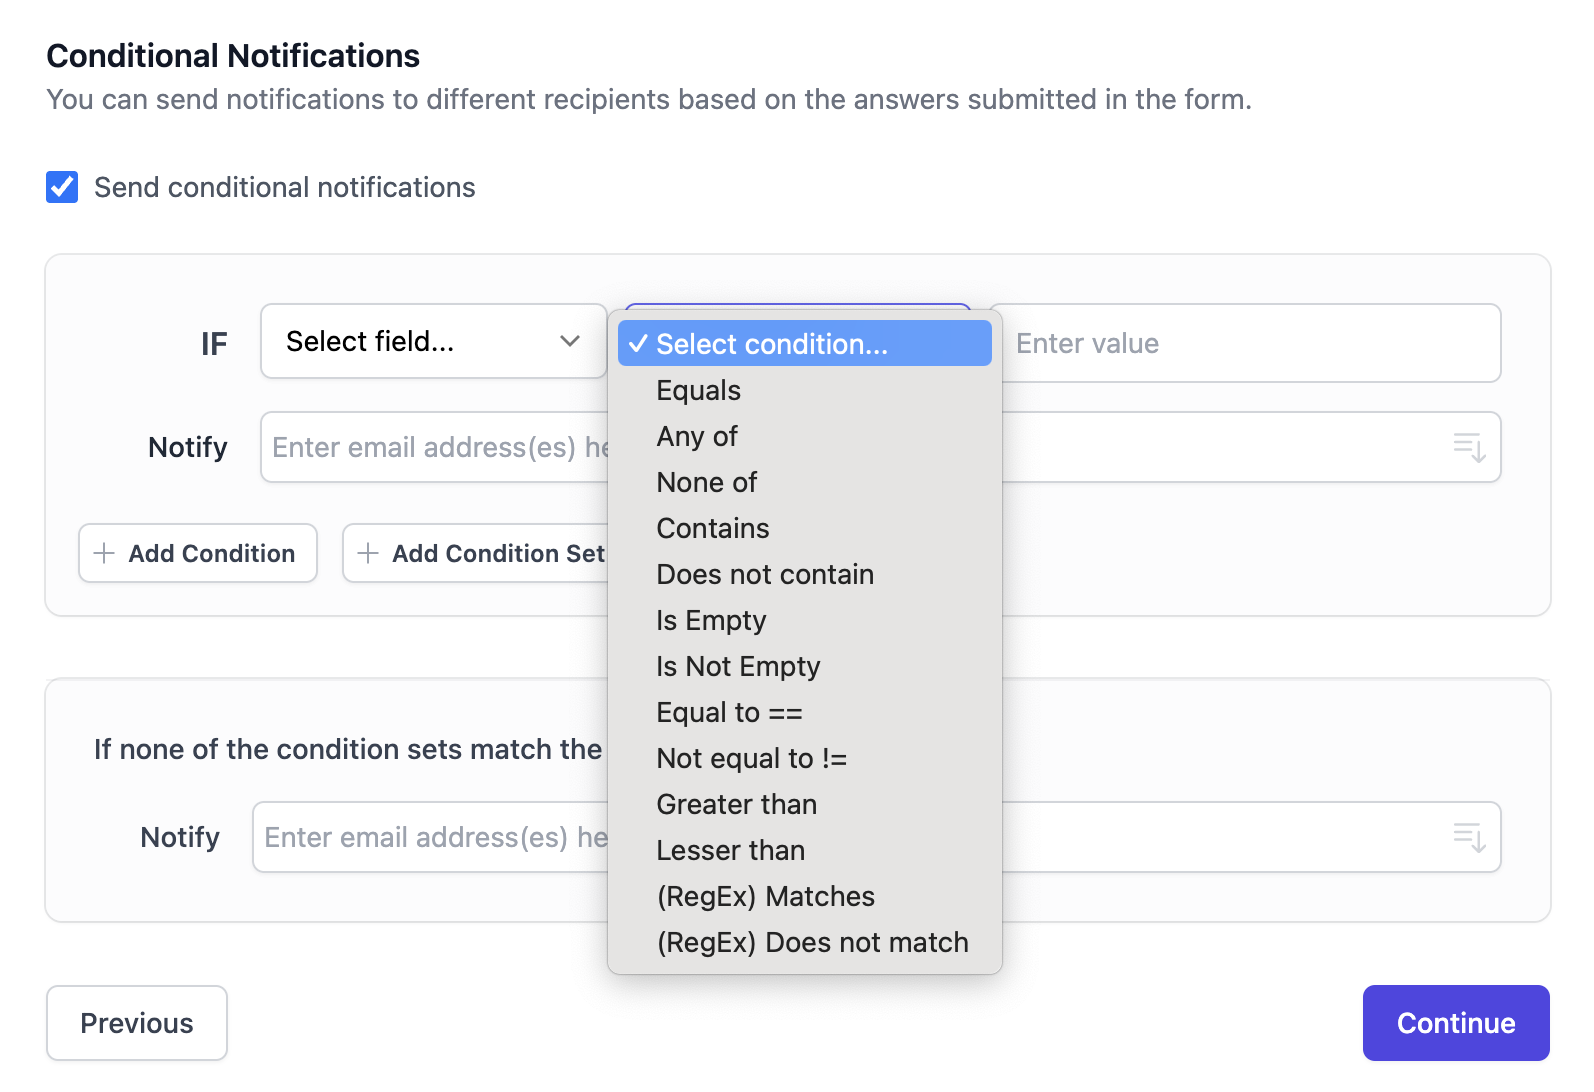Pick (RegEx) Matches option
This screenshot has height=1092, width=1594.
(x=765, y=897)
